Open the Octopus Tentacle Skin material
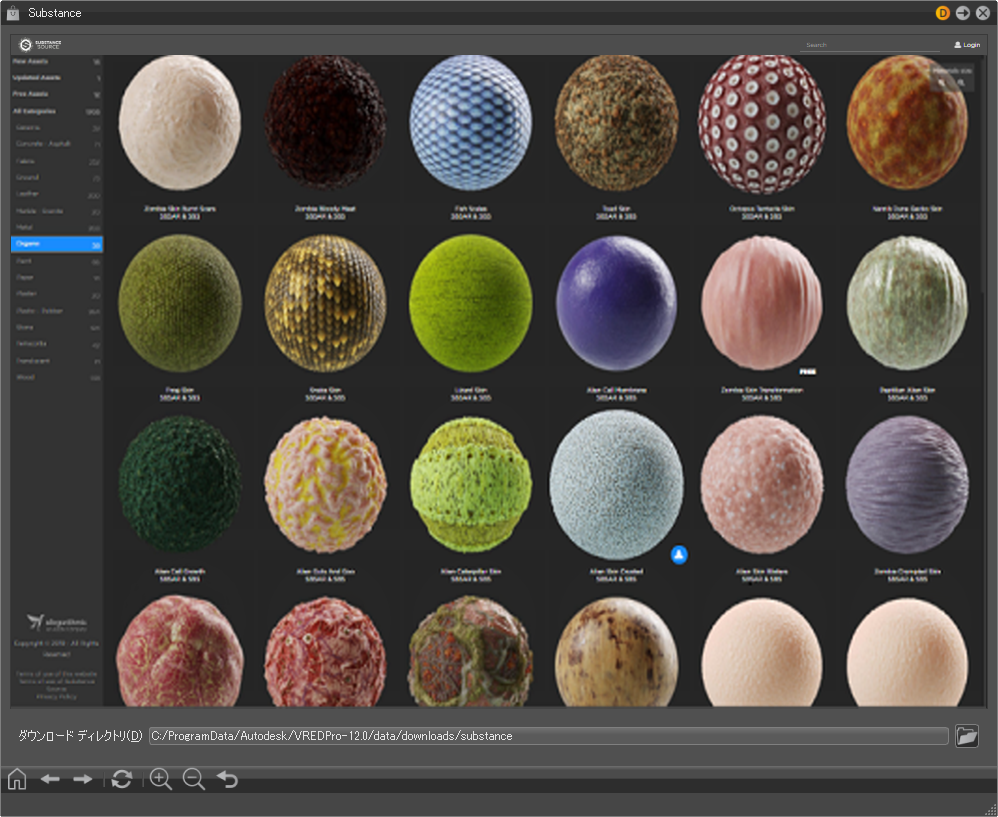998x817 pixels. coord(762,124)
